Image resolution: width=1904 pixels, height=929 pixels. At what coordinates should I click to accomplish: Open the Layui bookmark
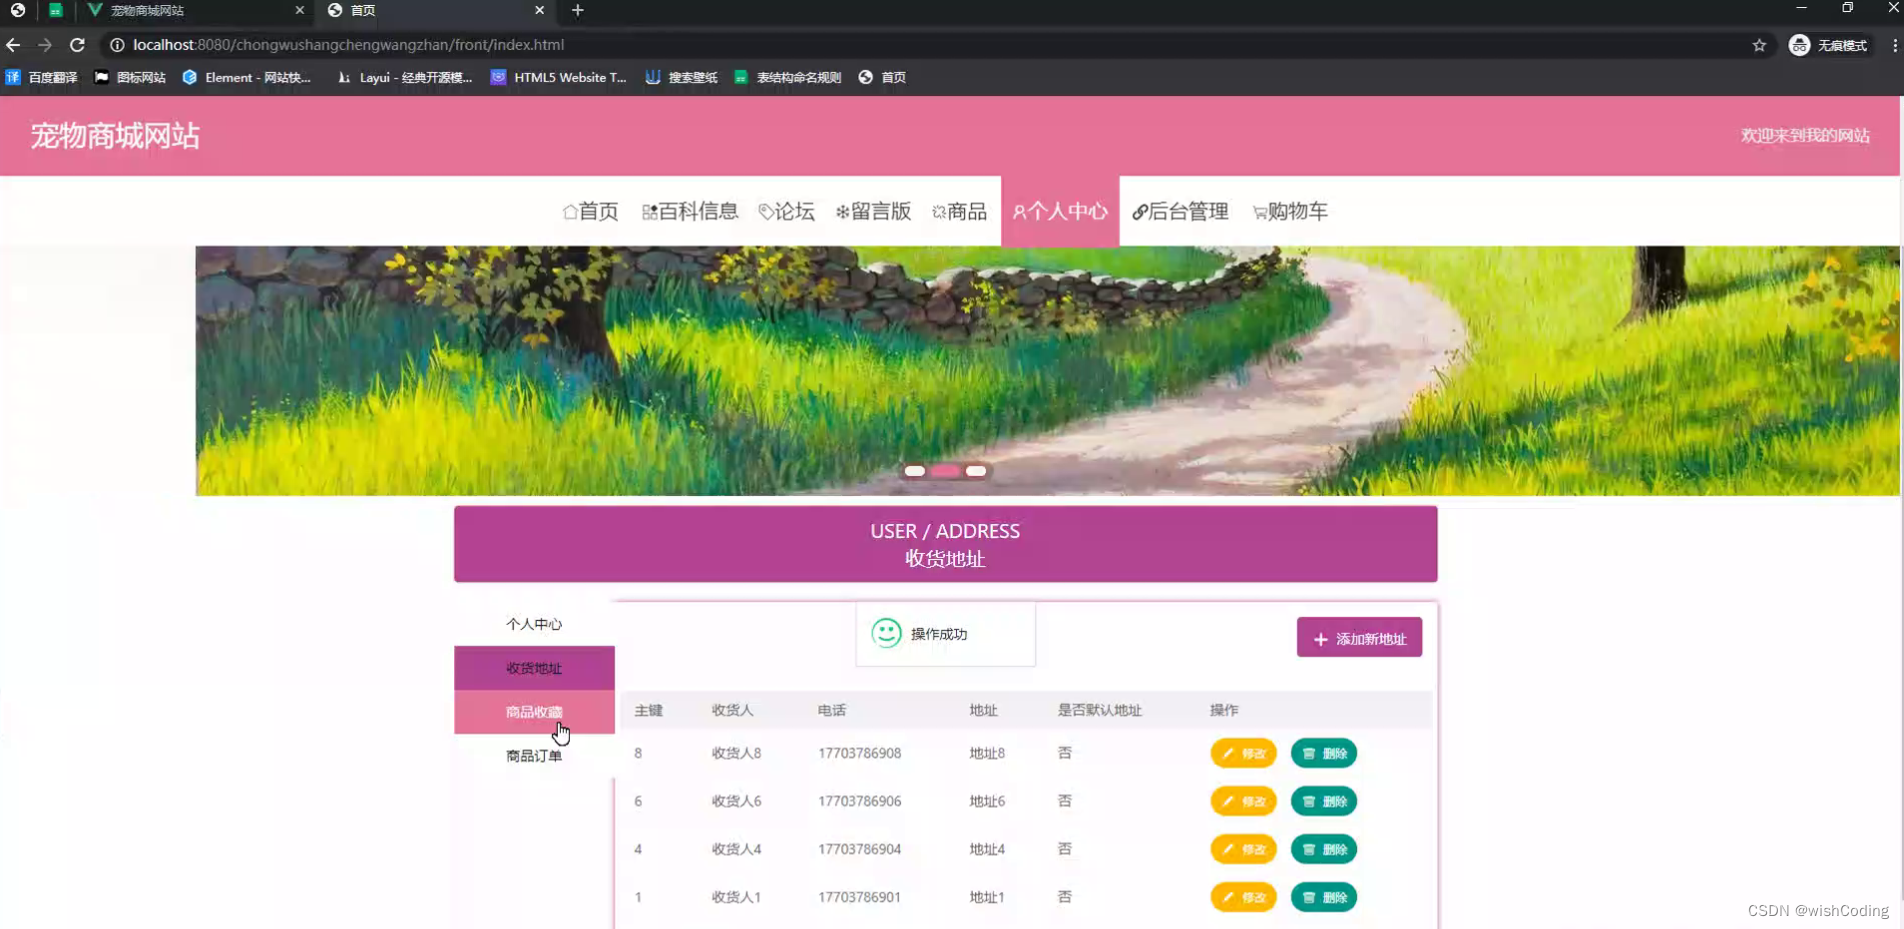pos(405,77)
